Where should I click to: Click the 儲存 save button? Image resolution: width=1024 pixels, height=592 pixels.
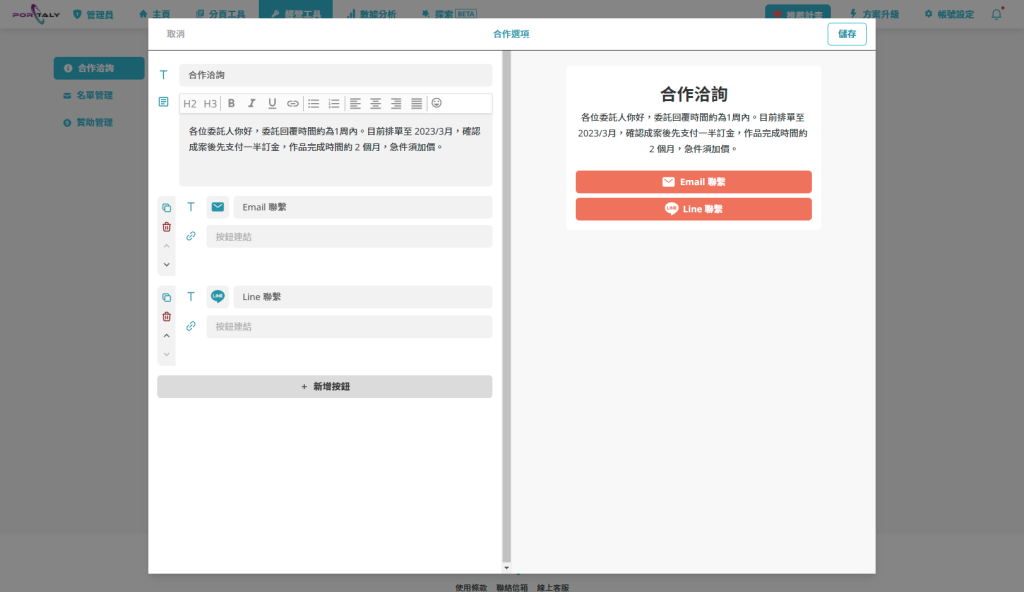point(846,34)
